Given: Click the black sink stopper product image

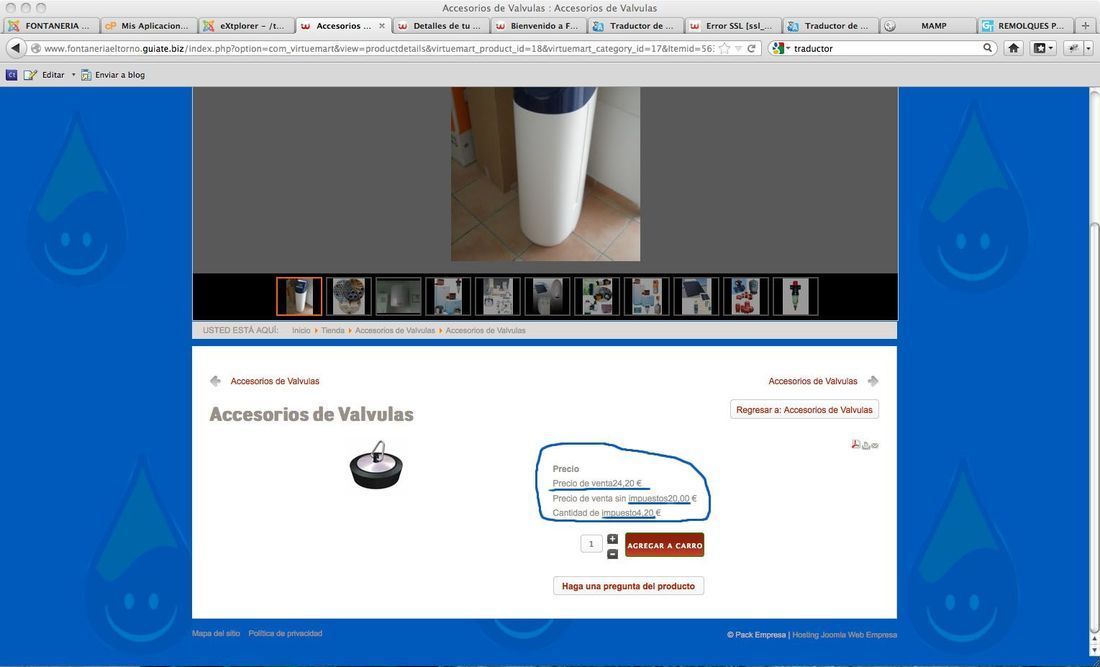Looking at the screenshot, I should (377, 465).
